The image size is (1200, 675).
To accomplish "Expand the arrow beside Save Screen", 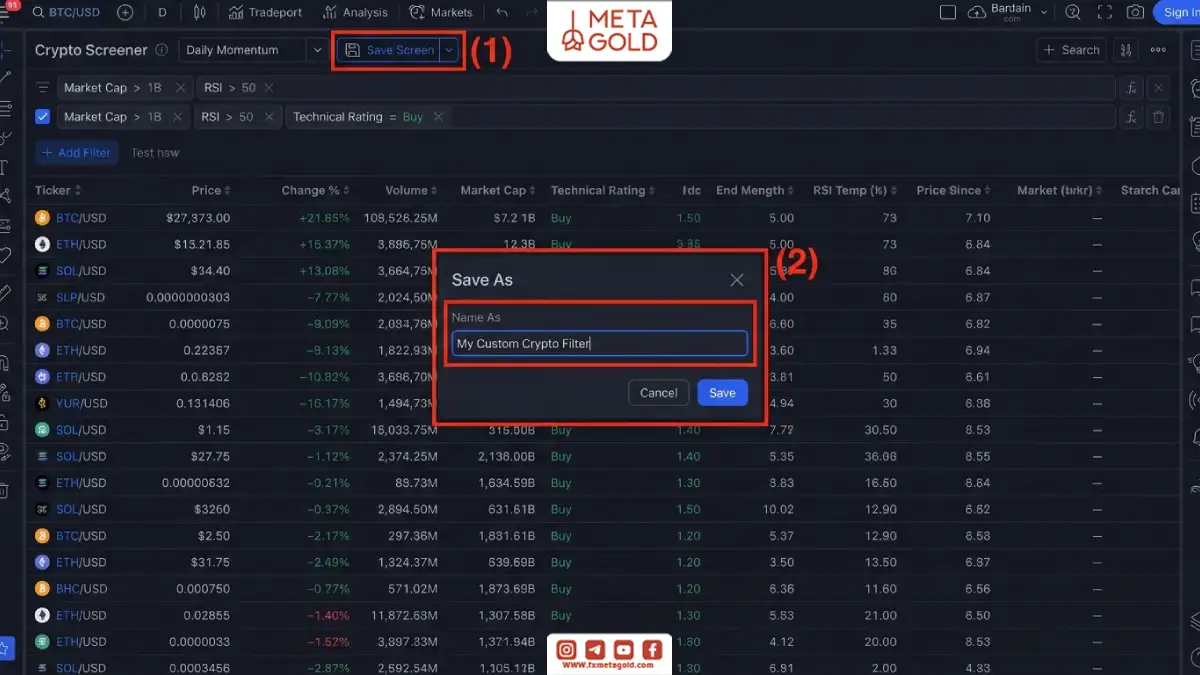I will [x=450, y=50].
